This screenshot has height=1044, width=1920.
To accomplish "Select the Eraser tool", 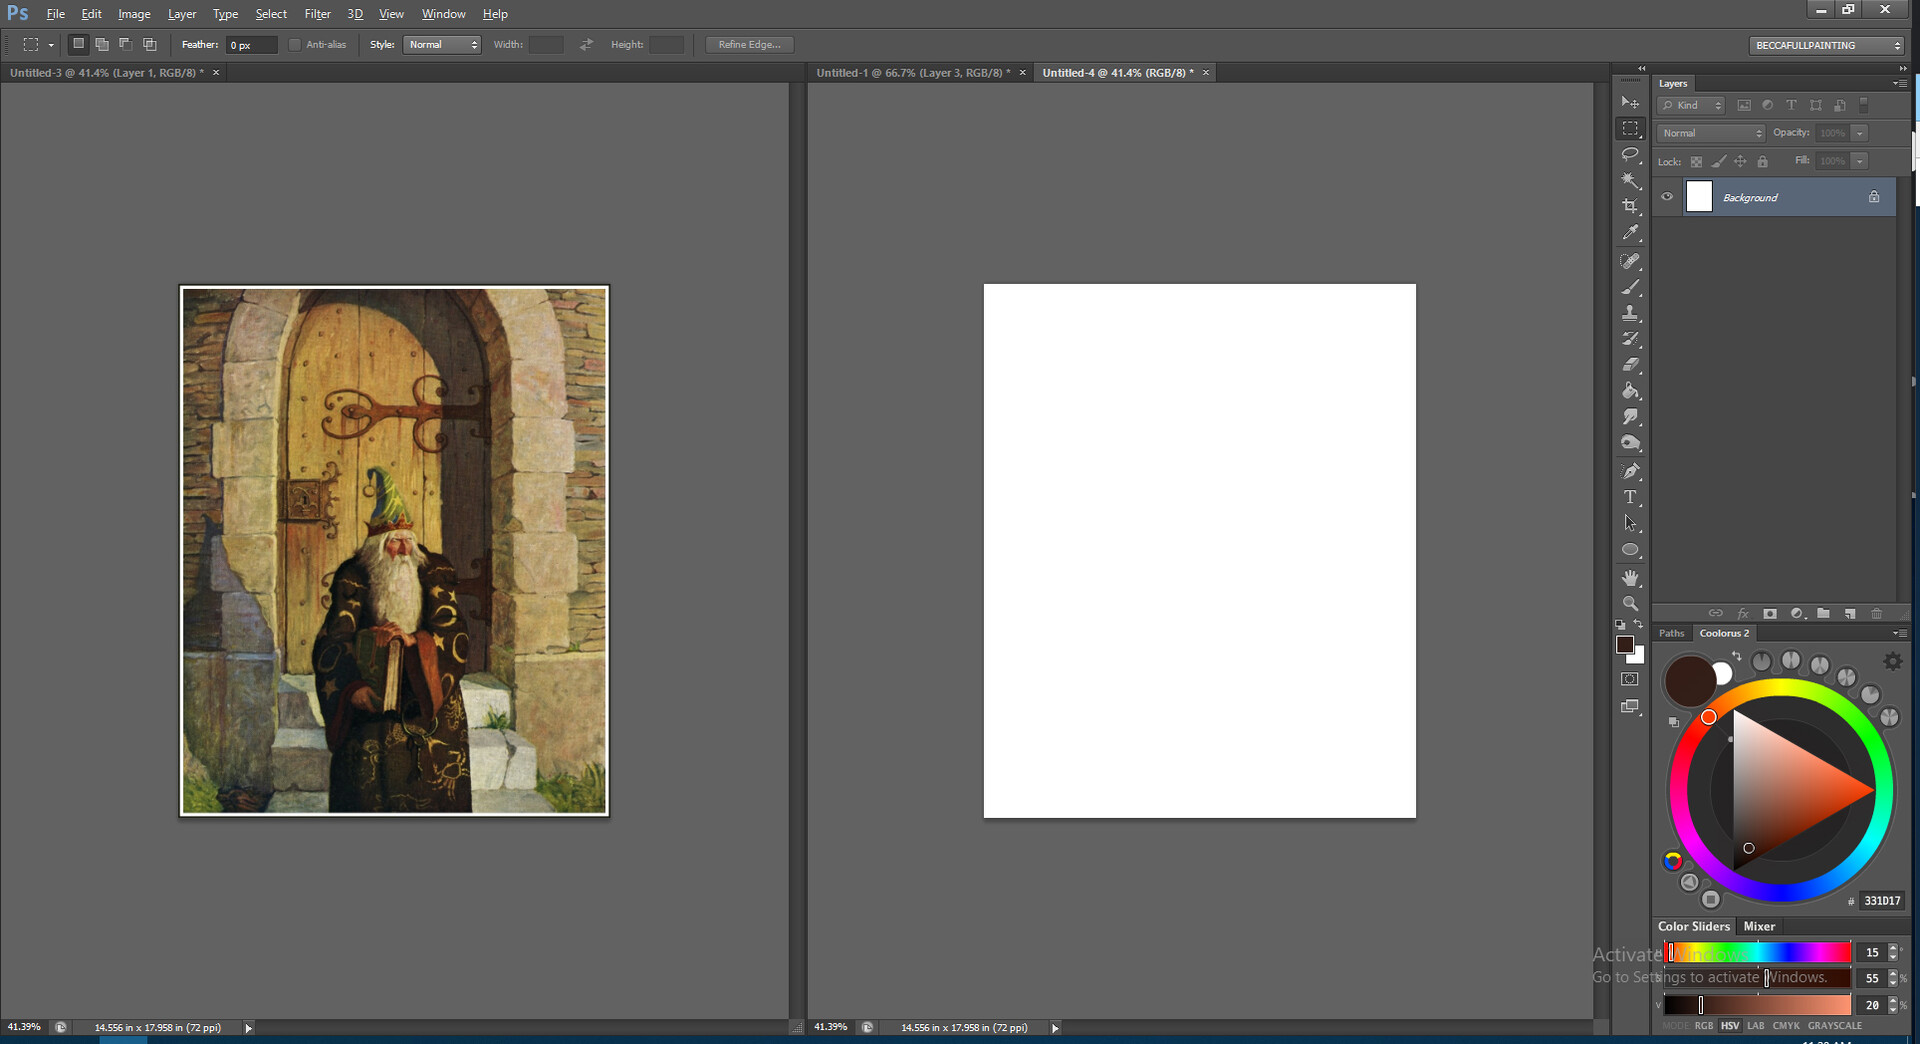I will 1630,365.
